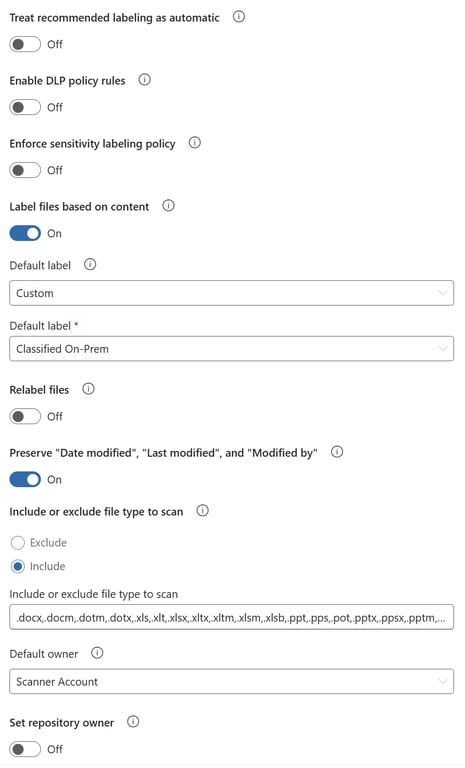Select the Include radio button
The image size is (465, 768).
point(18,567)
